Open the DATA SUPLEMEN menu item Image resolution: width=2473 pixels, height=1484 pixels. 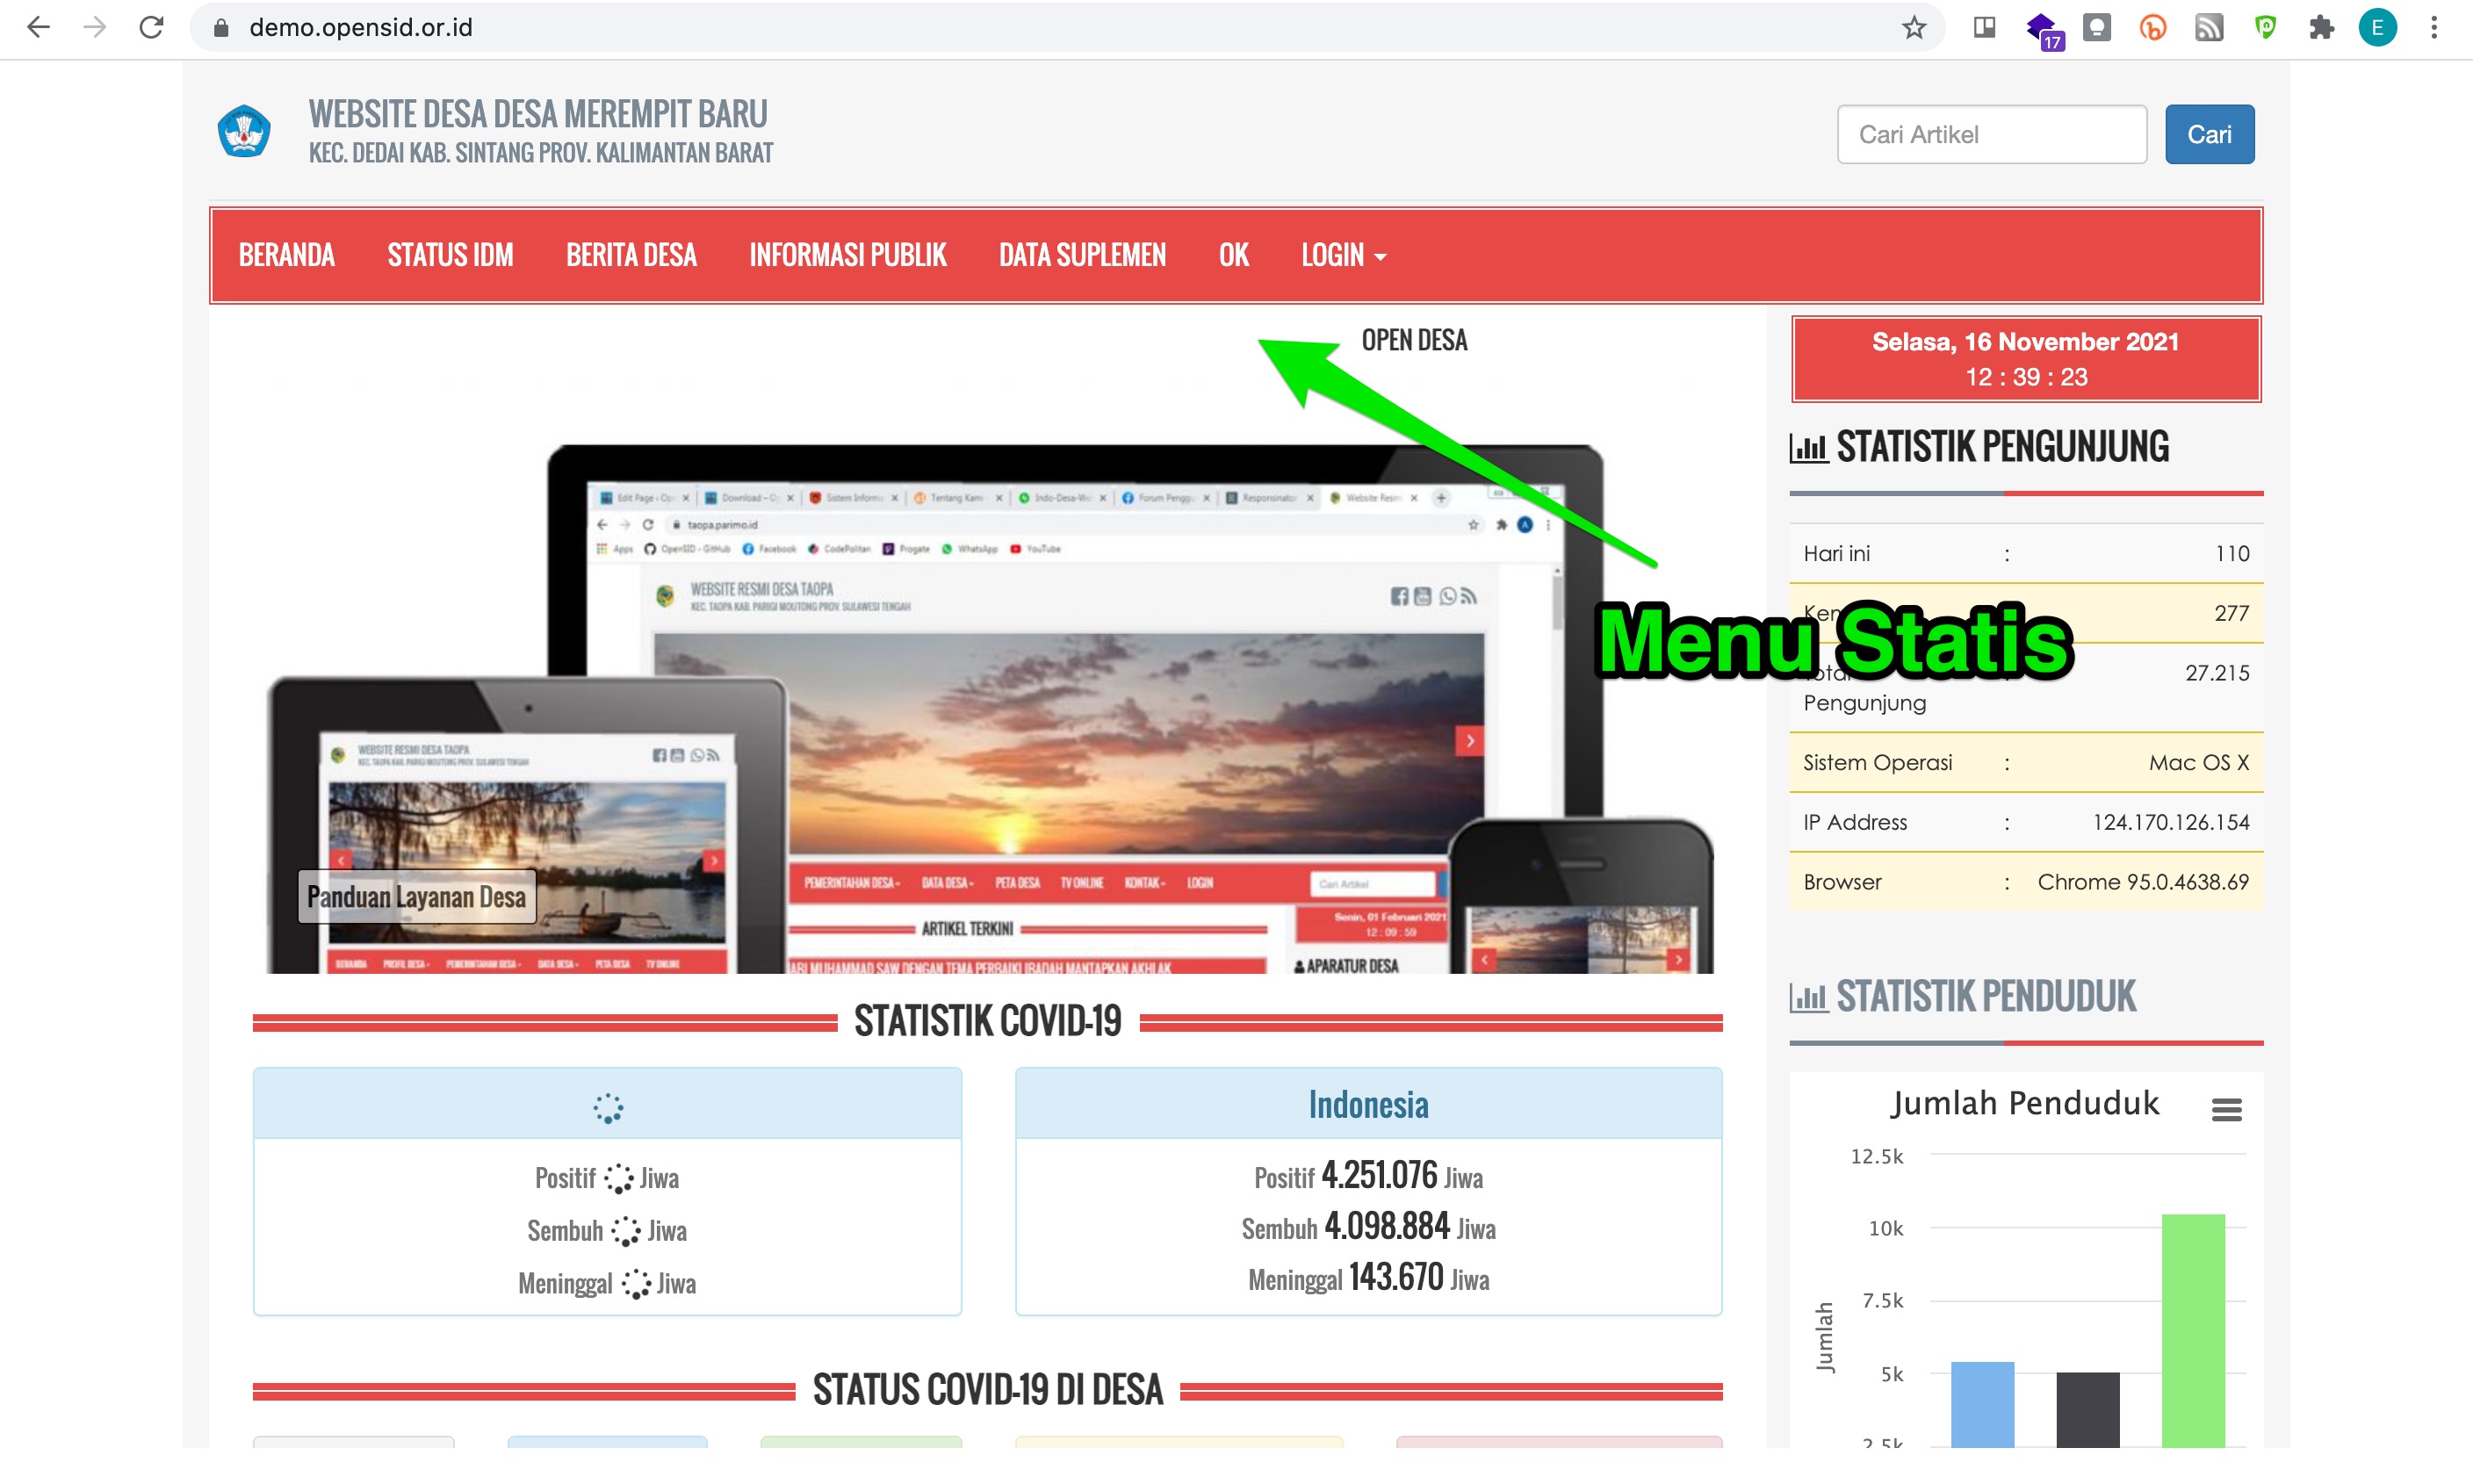(x=1082, y=255)
